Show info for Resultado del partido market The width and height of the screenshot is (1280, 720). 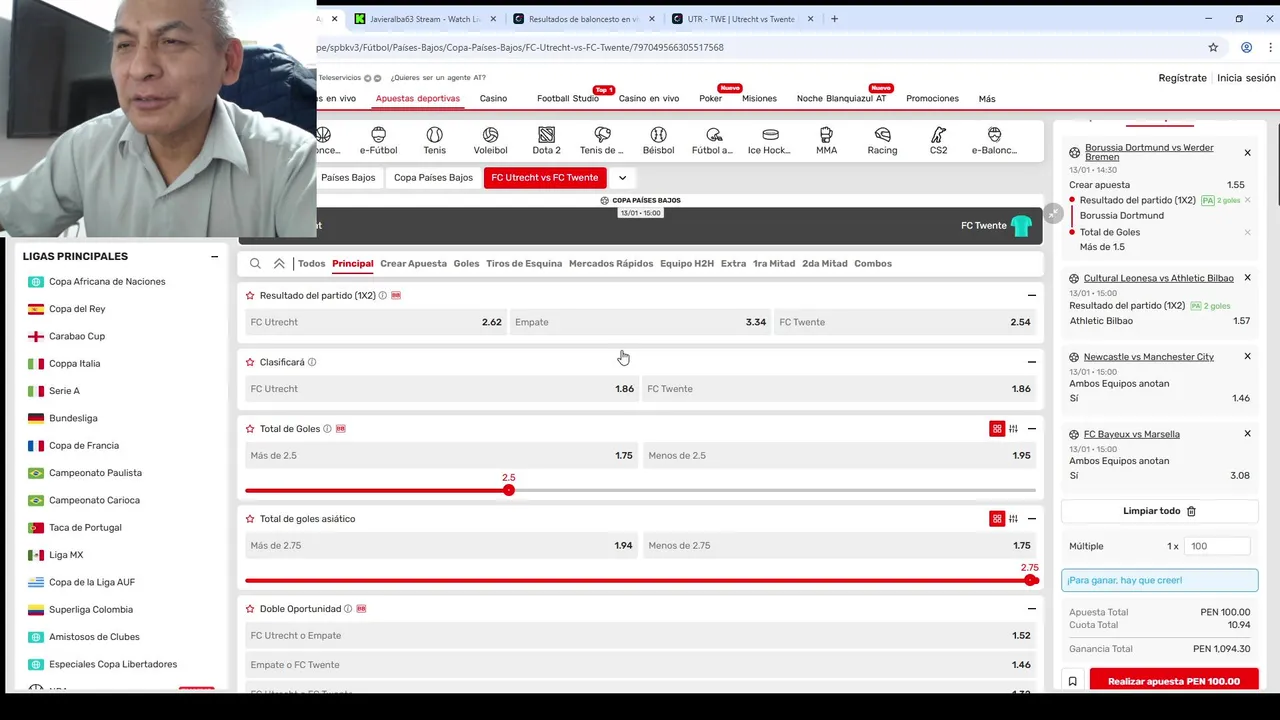[x=383, y=296]
